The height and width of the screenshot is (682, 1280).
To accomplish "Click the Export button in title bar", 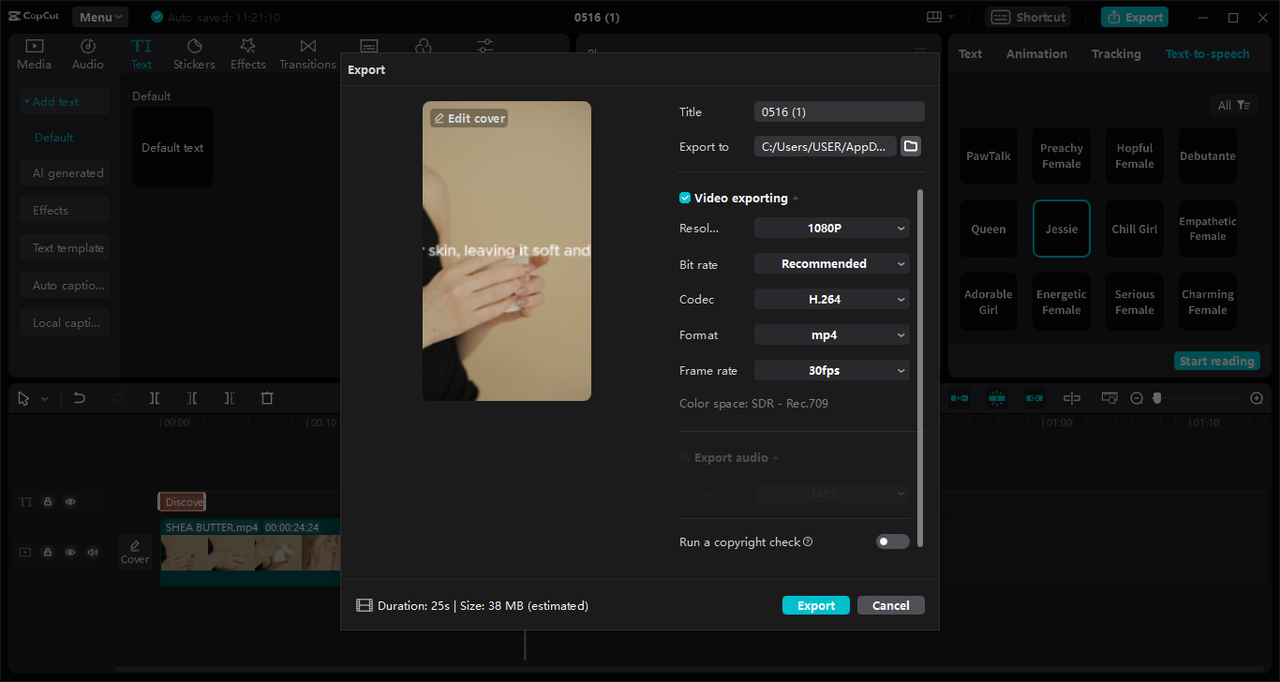I will [x=1134, y=17].
